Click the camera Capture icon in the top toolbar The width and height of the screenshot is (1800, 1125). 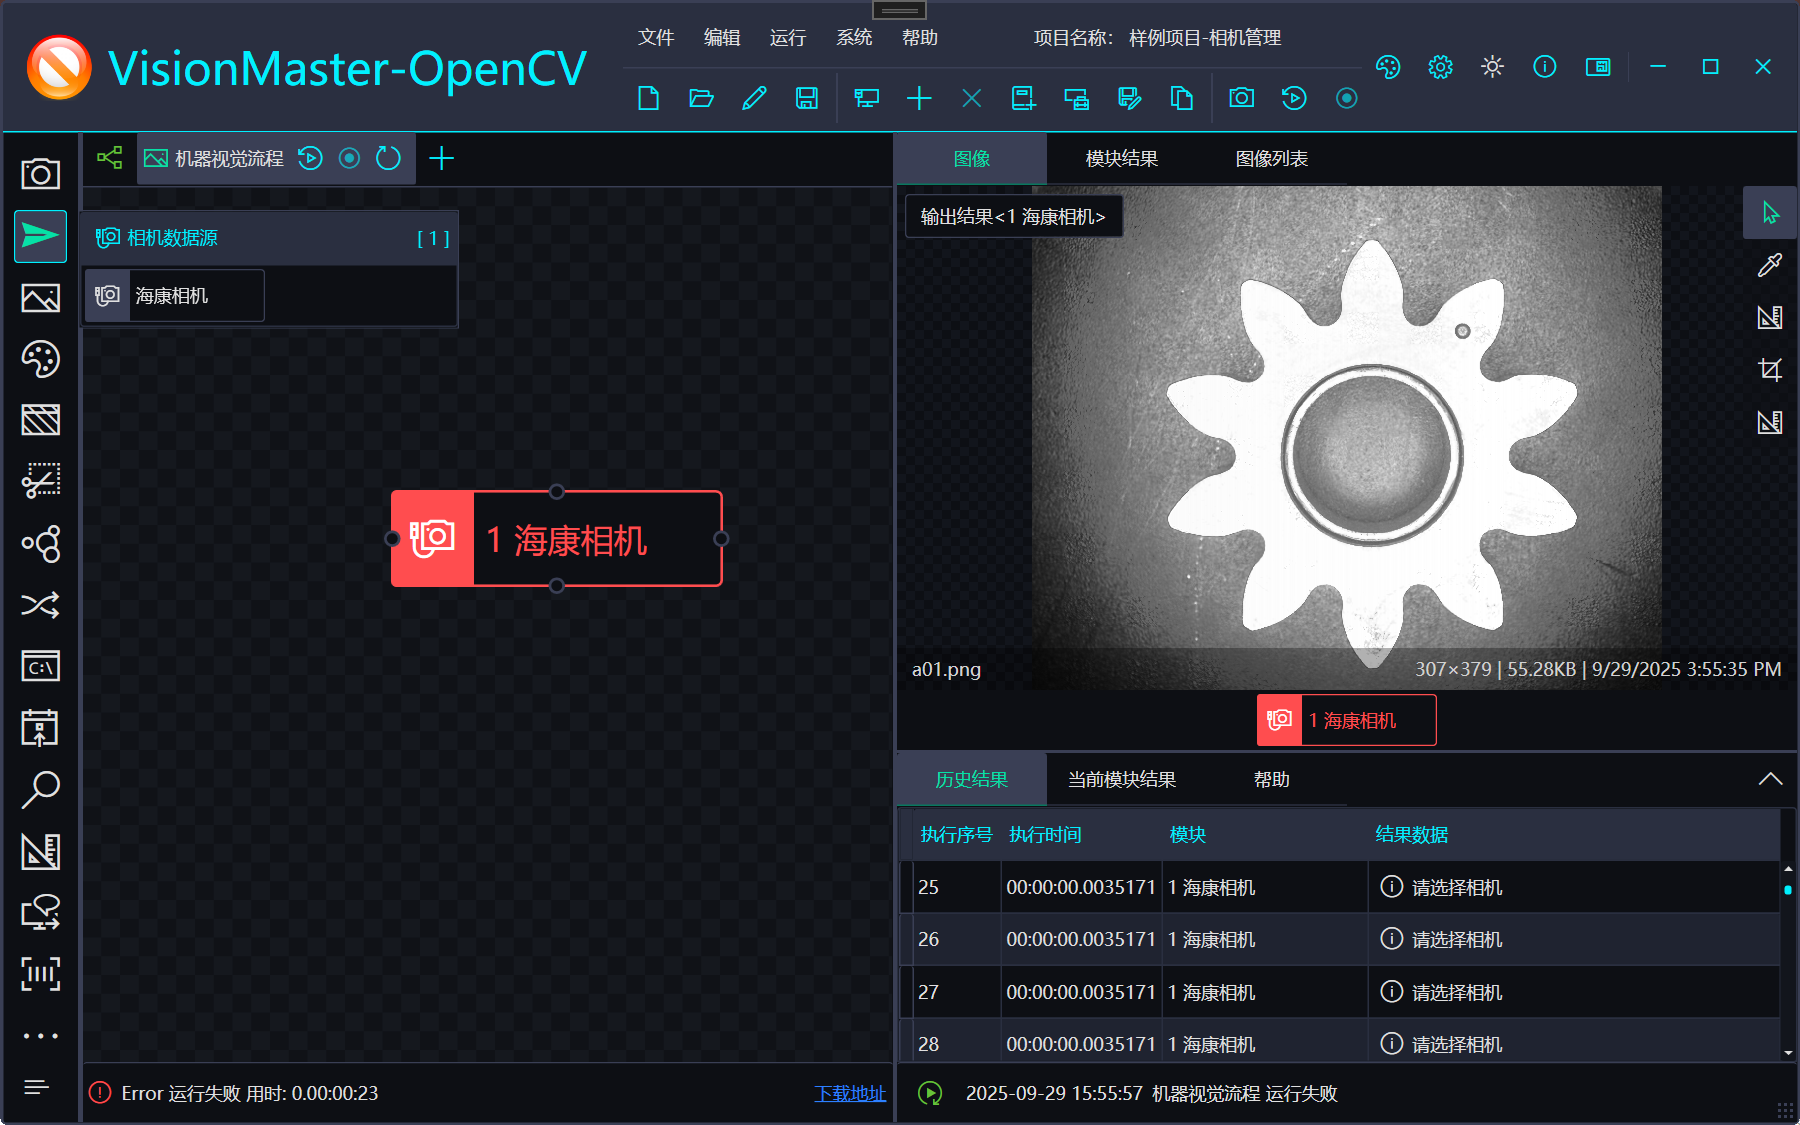click(1242, 98)
